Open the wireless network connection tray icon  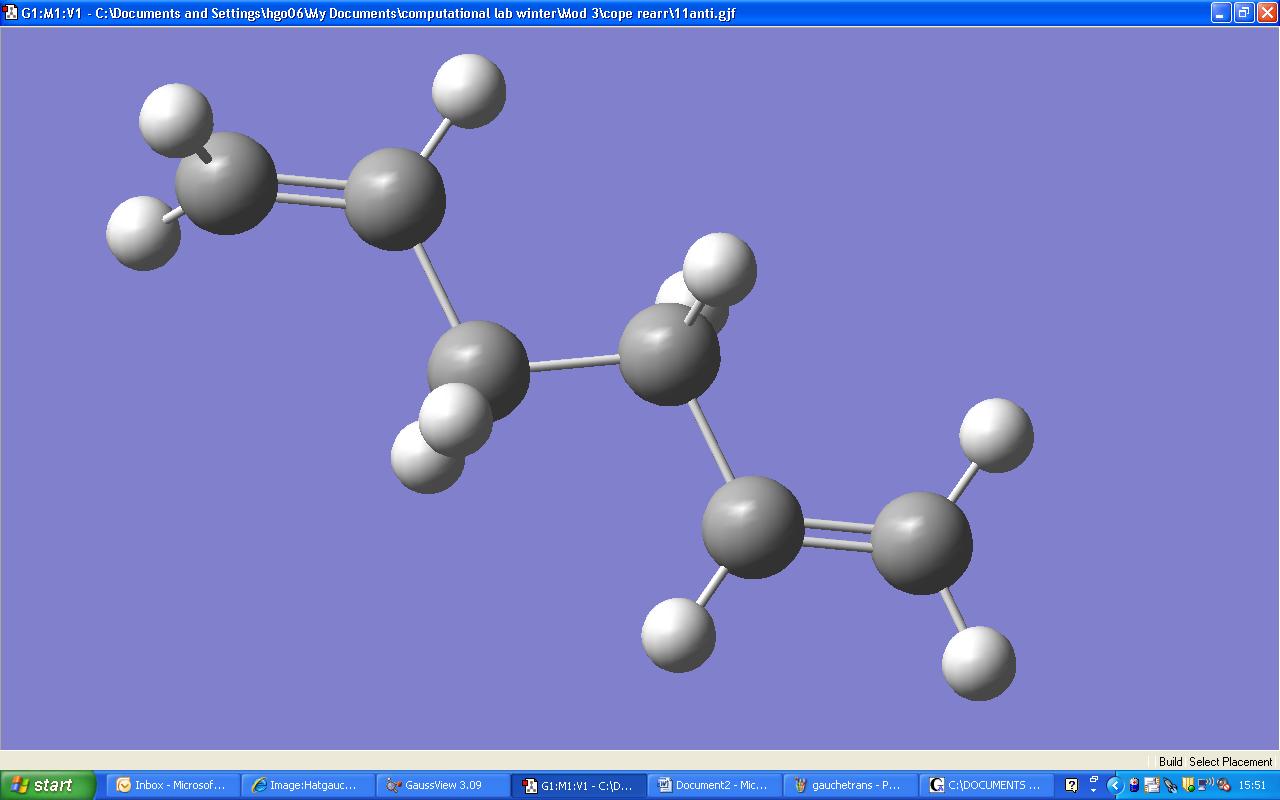coord(1205,785)
